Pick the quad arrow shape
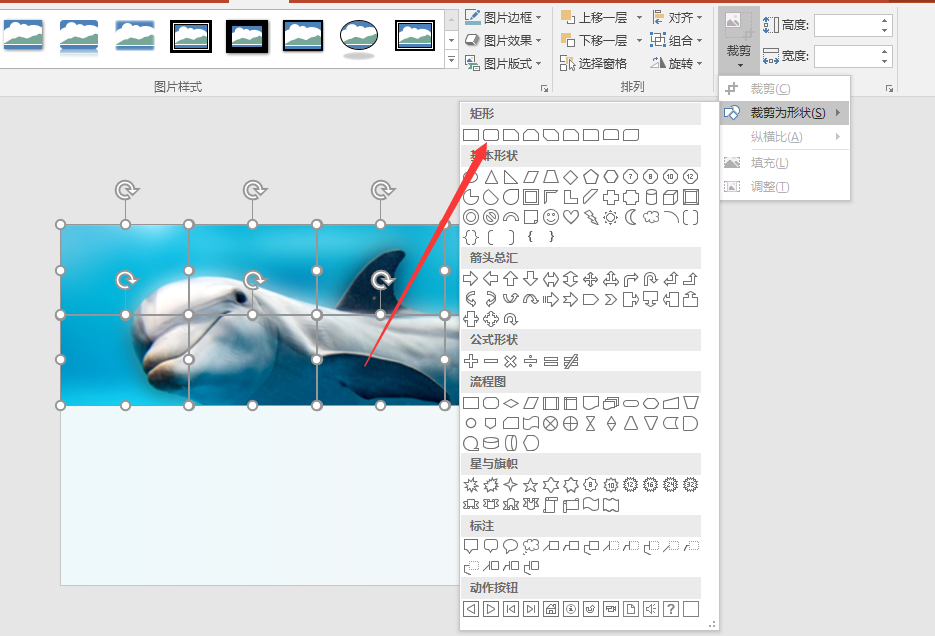 (x=591, y=279)
